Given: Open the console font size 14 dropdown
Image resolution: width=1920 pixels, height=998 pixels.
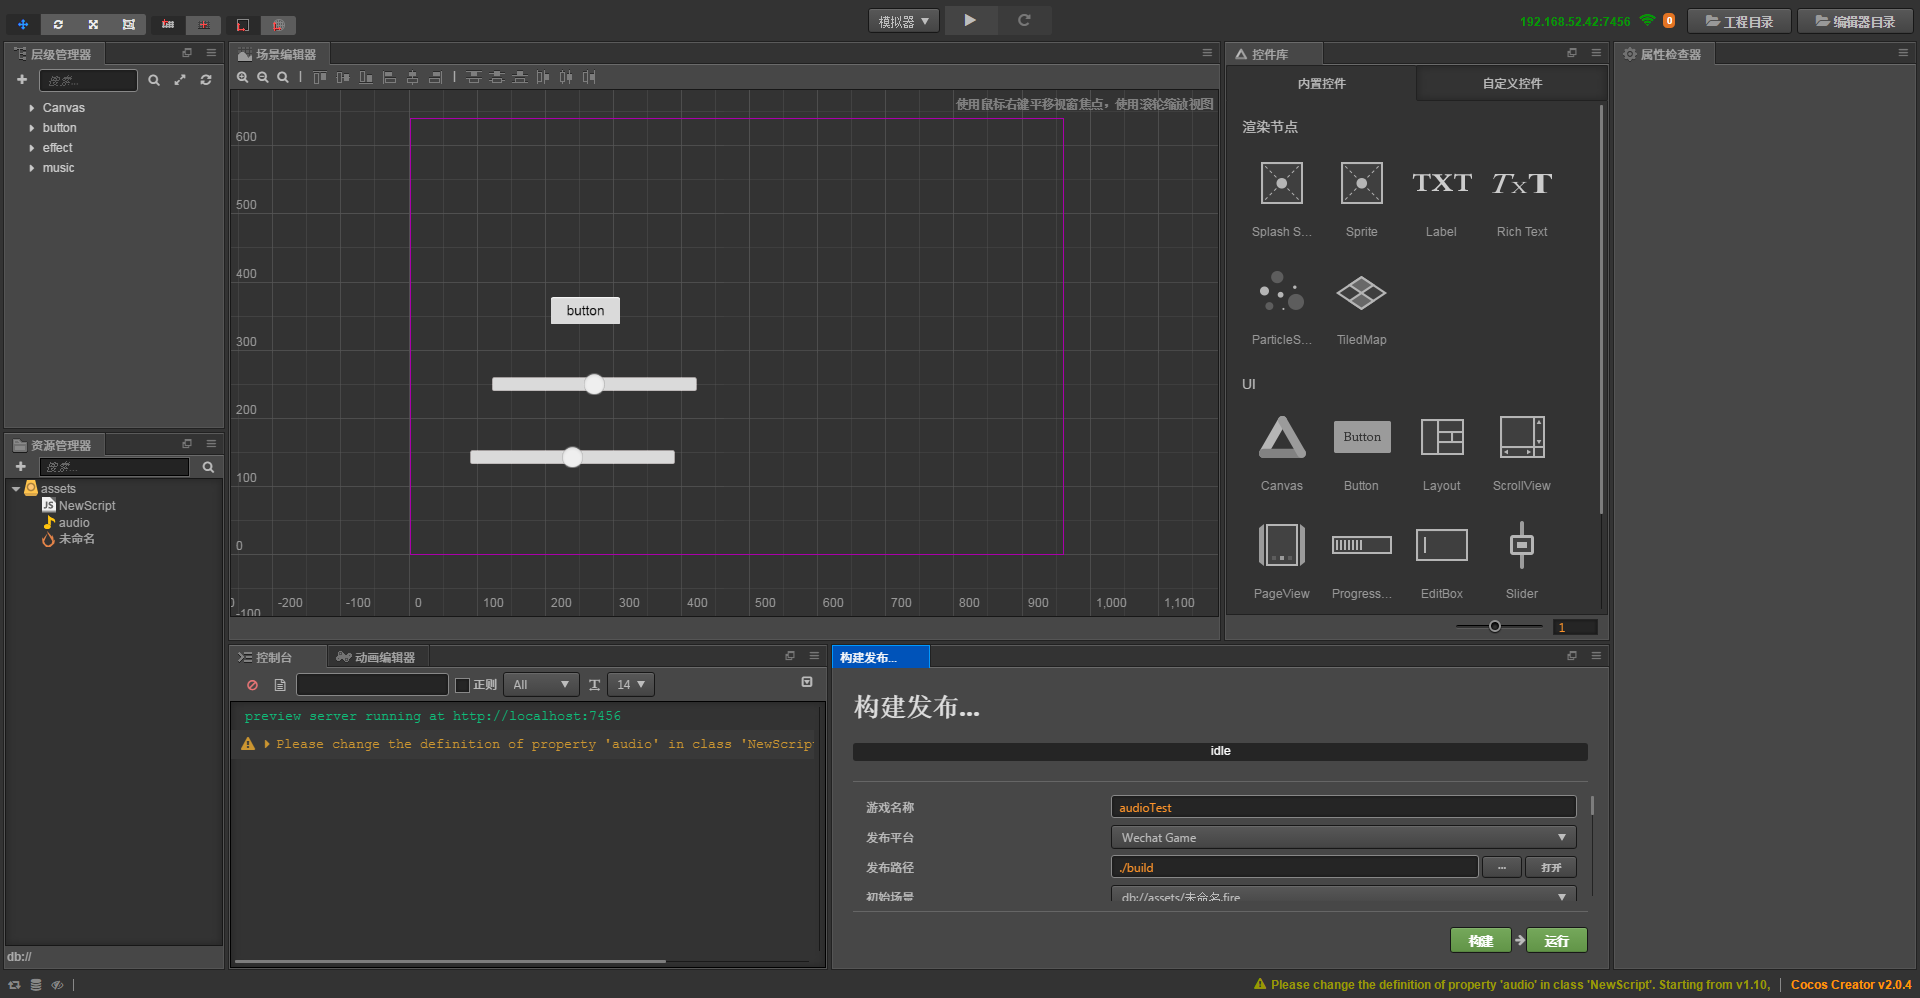Looking at the screenshot, I should coord(631,685).
